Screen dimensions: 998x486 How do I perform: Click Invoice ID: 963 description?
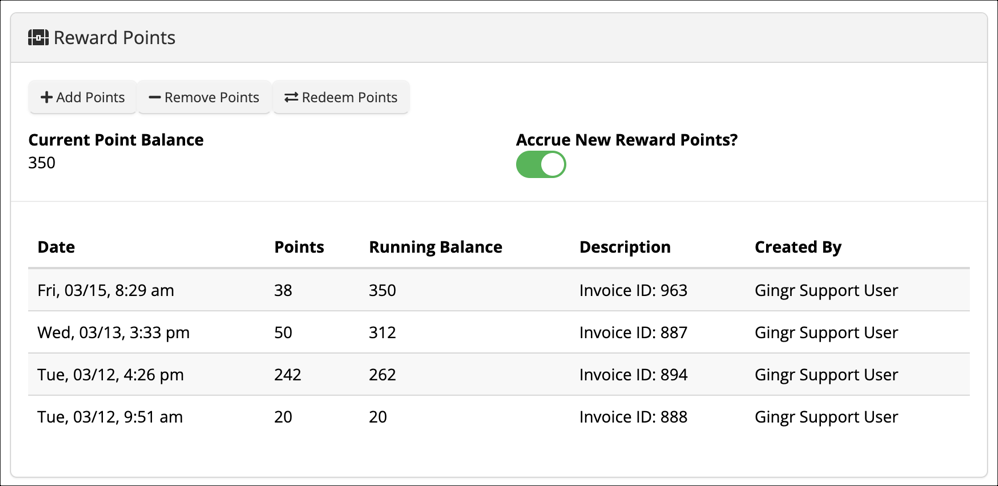(633, 291)
